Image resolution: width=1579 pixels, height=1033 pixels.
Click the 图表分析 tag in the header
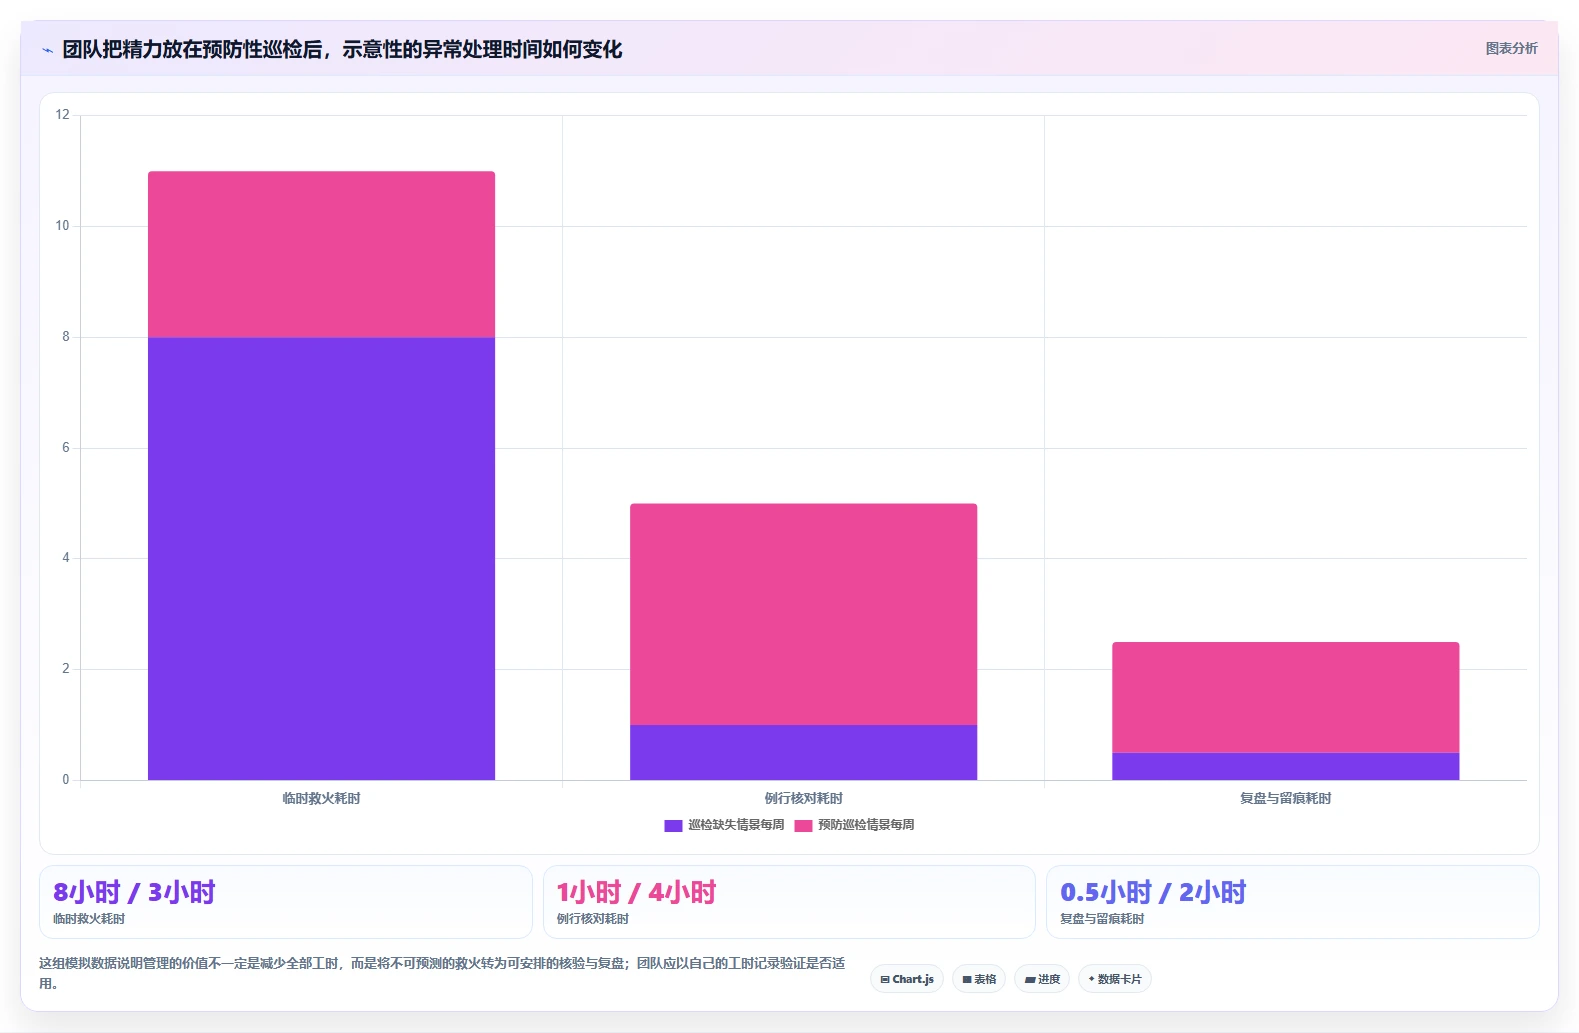tap(1511, 48)
